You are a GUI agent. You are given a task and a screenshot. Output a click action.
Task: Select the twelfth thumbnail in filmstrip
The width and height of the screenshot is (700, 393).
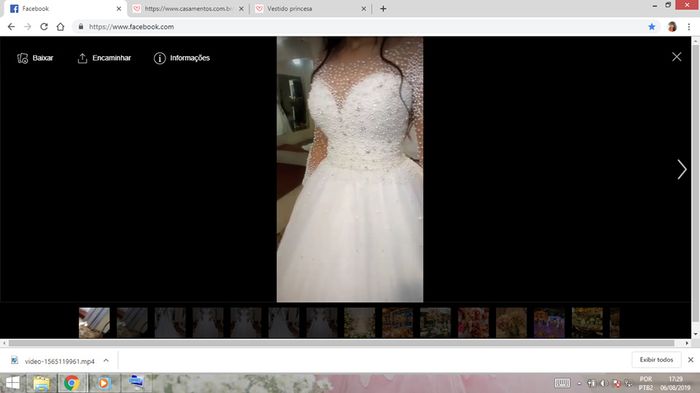click(512, 322)
